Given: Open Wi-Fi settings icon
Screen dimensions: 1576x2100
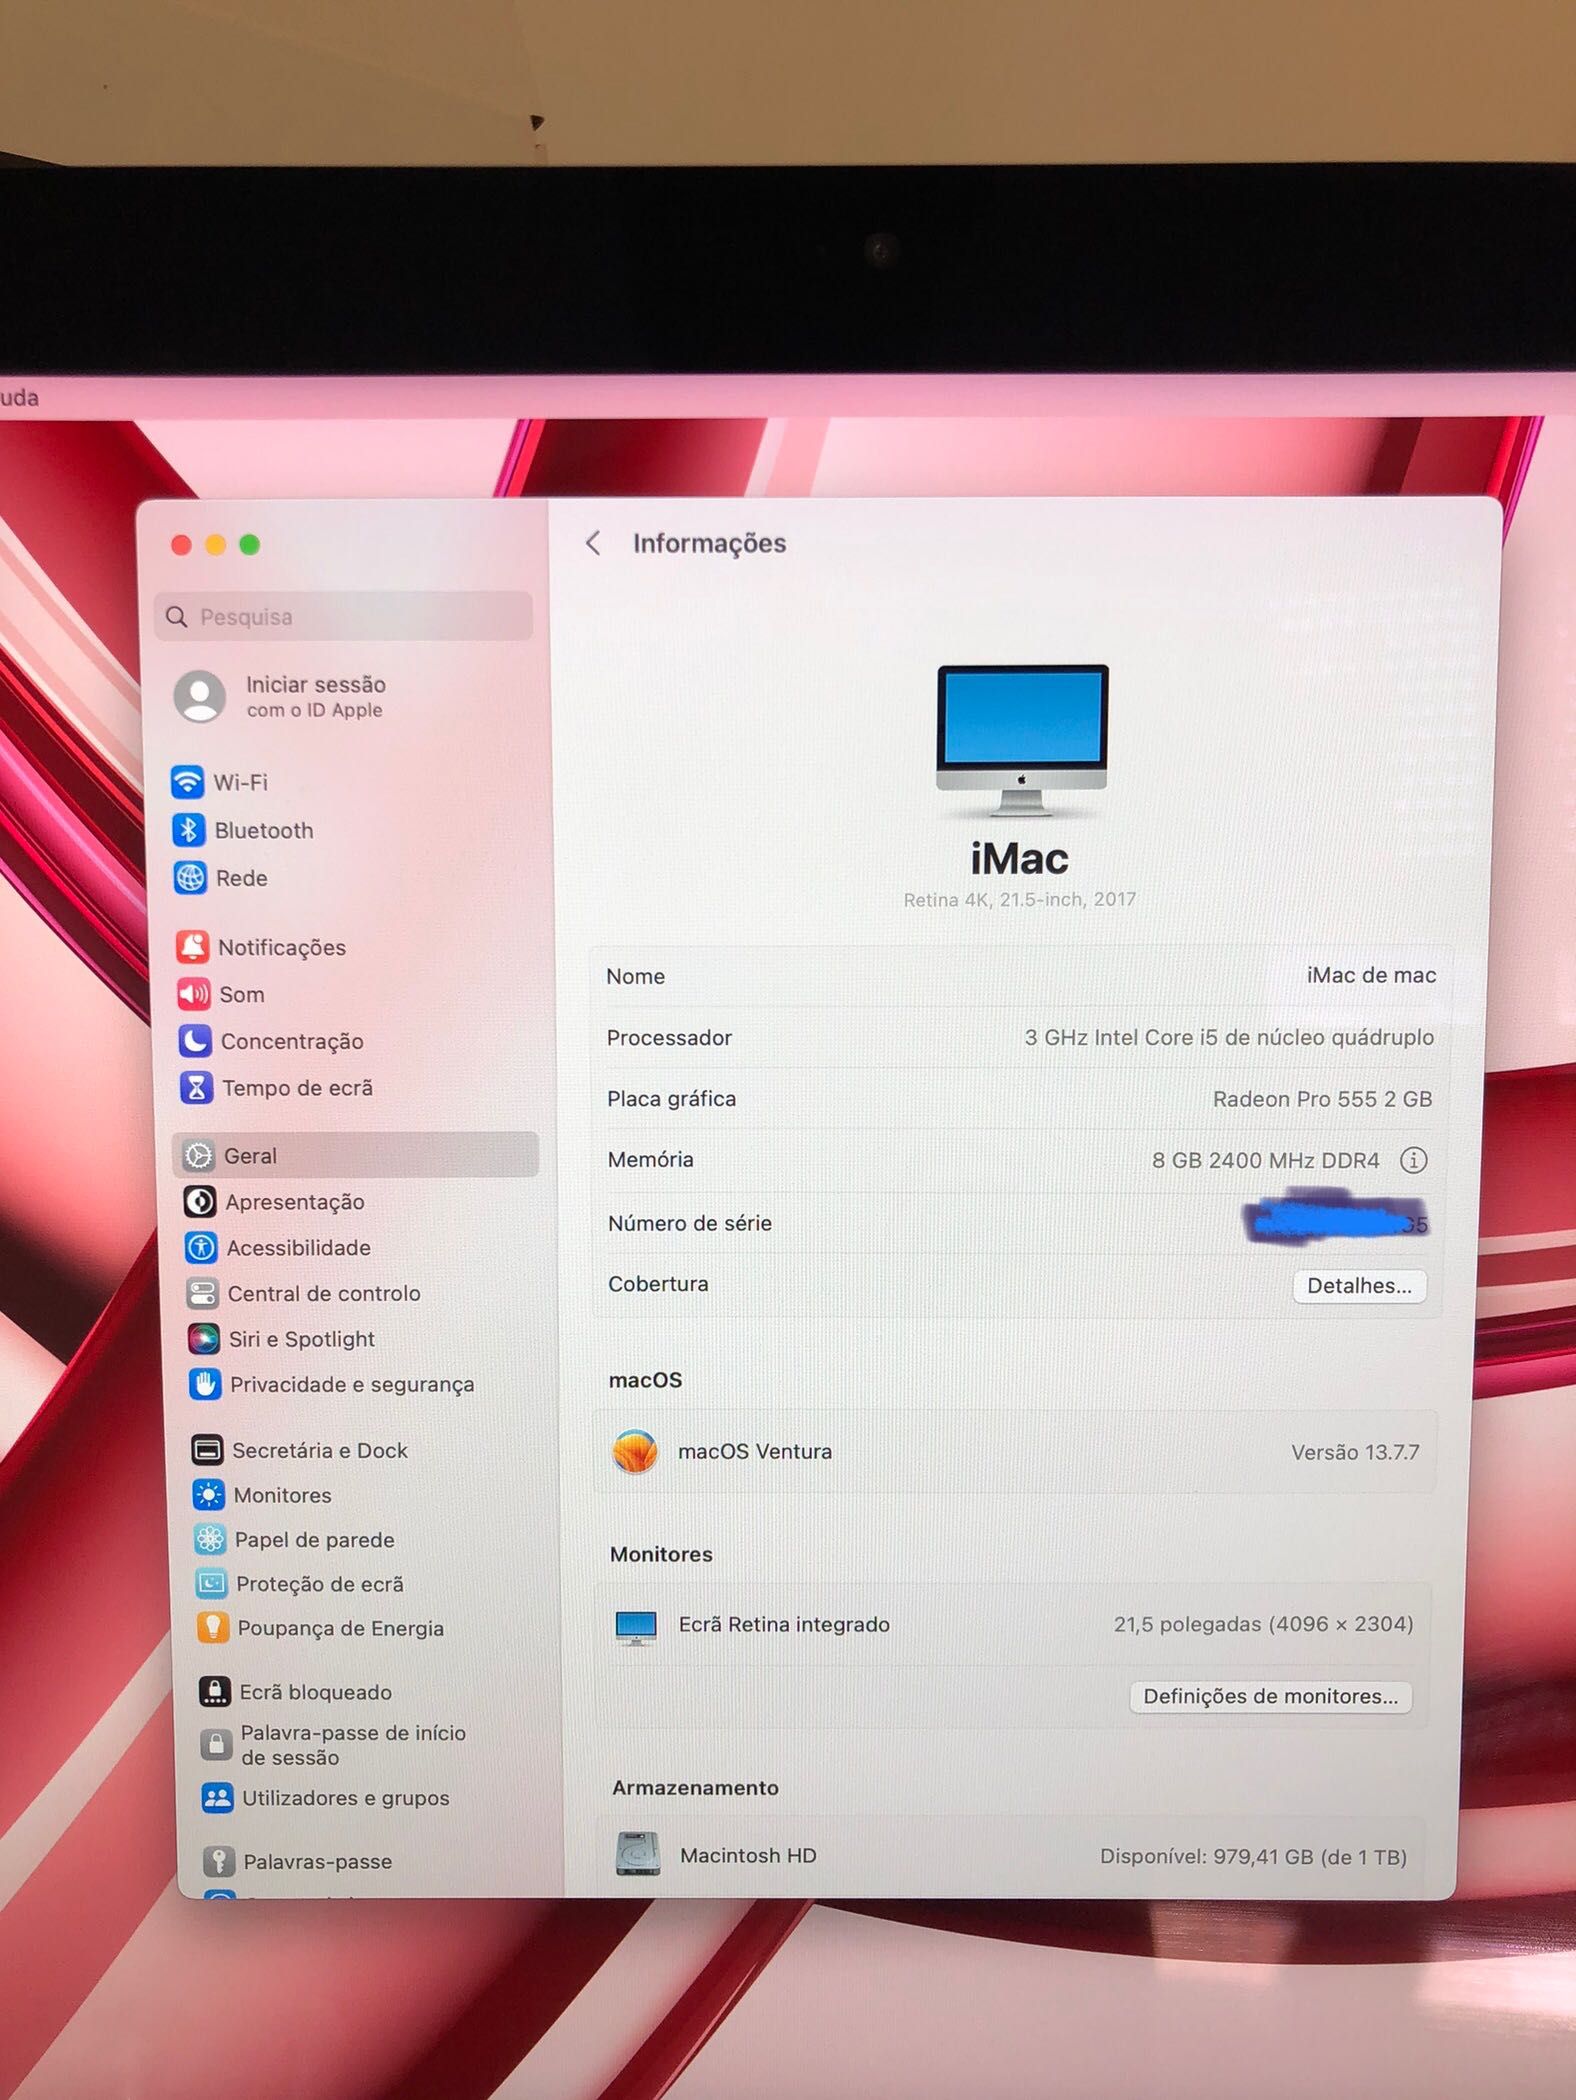Looking at the screenshot, I should 187,781.
